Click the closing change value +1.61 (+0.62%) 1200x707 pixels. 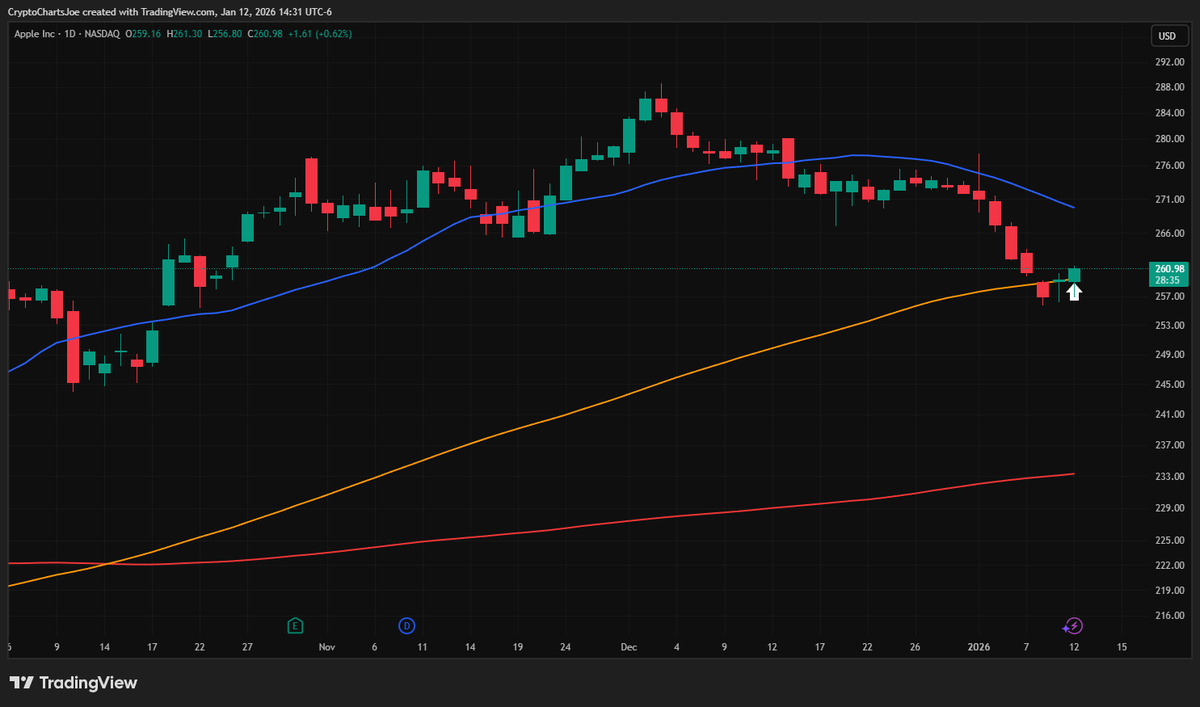[x=322, y=33]
